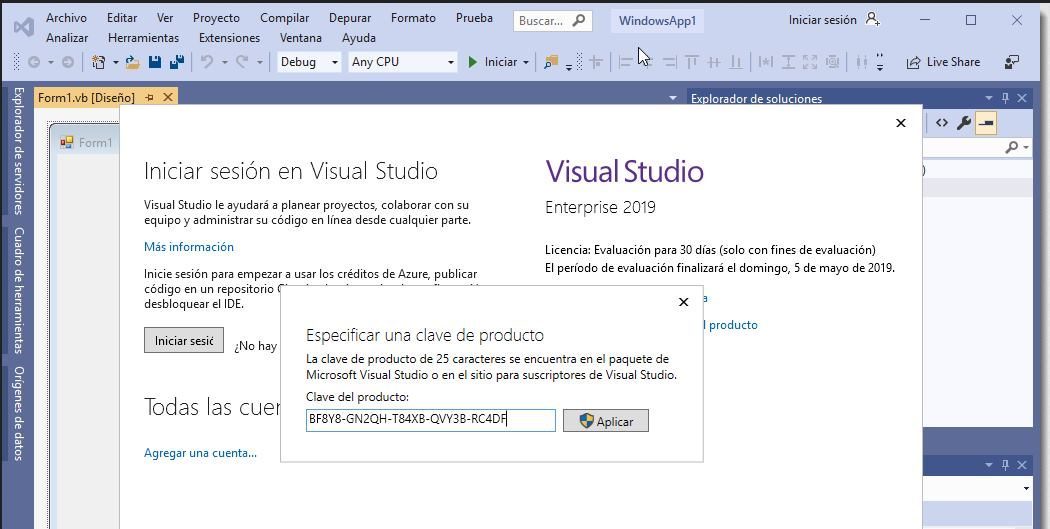Open the new project dropdown arrow
This screenshot has height=529, width=1050.
pyautogui.click(x=115, y=62)
